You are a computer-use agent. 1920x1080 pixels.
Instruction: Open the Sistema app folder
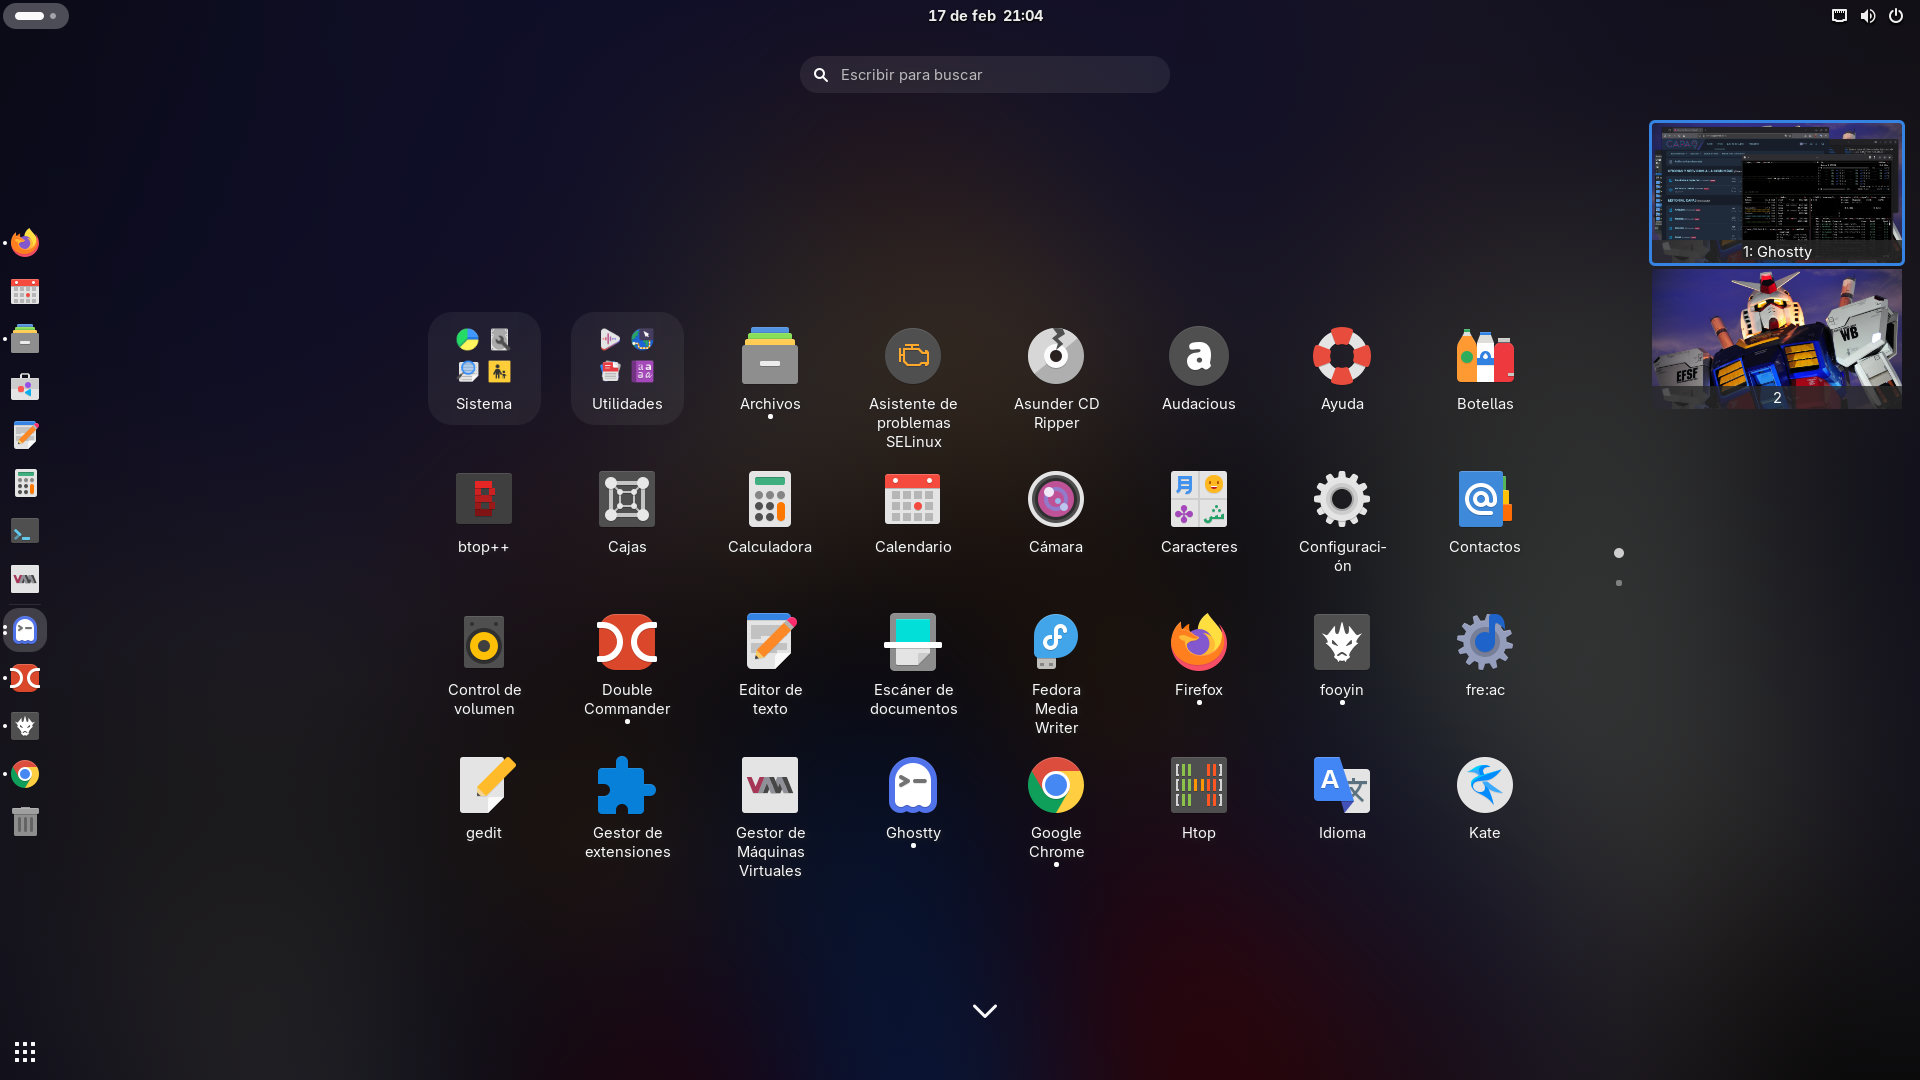point(483,367)
